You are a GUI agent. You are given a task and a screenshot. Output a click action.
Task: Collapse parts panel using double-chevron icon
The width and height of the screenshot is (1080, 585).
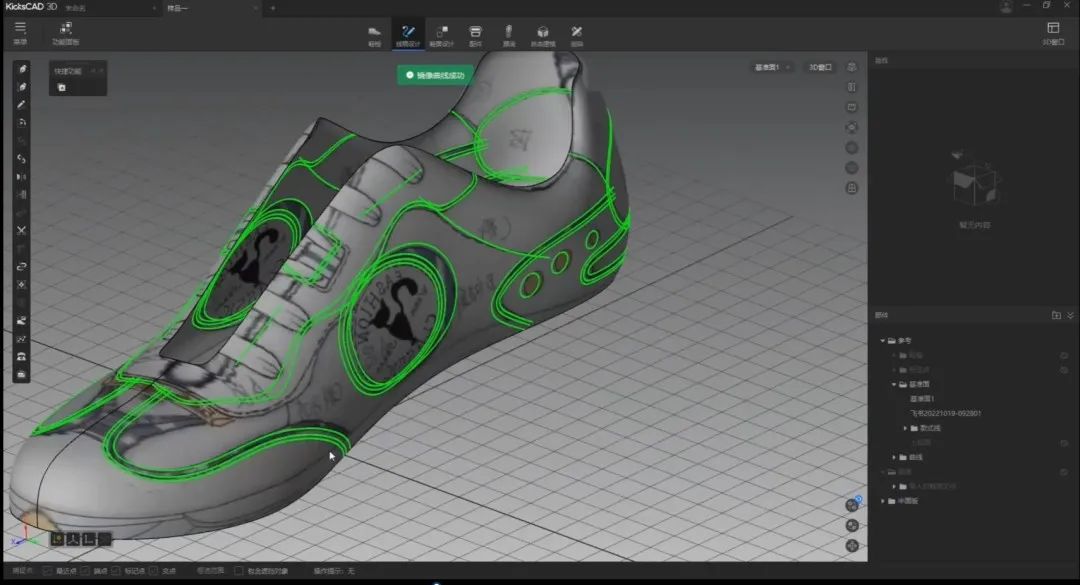(x=1071, y=315)
